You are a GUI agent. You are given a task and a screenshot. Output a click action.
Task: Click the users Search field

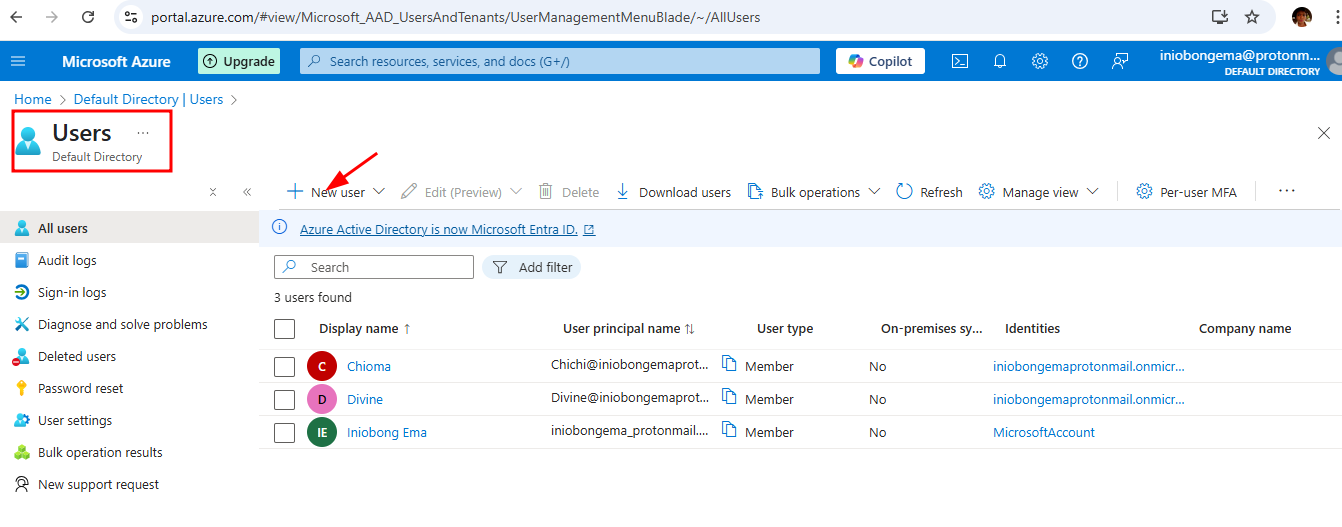coord(374,267)
